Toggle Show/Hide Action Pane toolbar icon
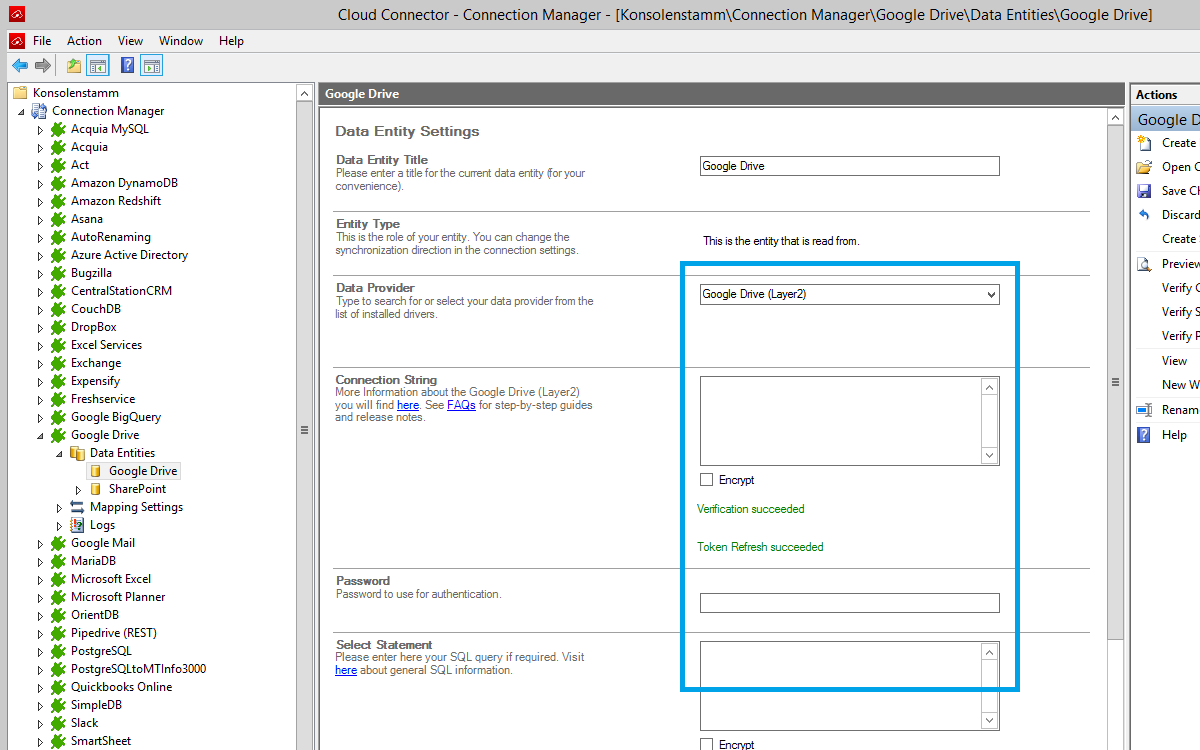The width and height of the screenshot is (1200, 750). tap(151, 66)
